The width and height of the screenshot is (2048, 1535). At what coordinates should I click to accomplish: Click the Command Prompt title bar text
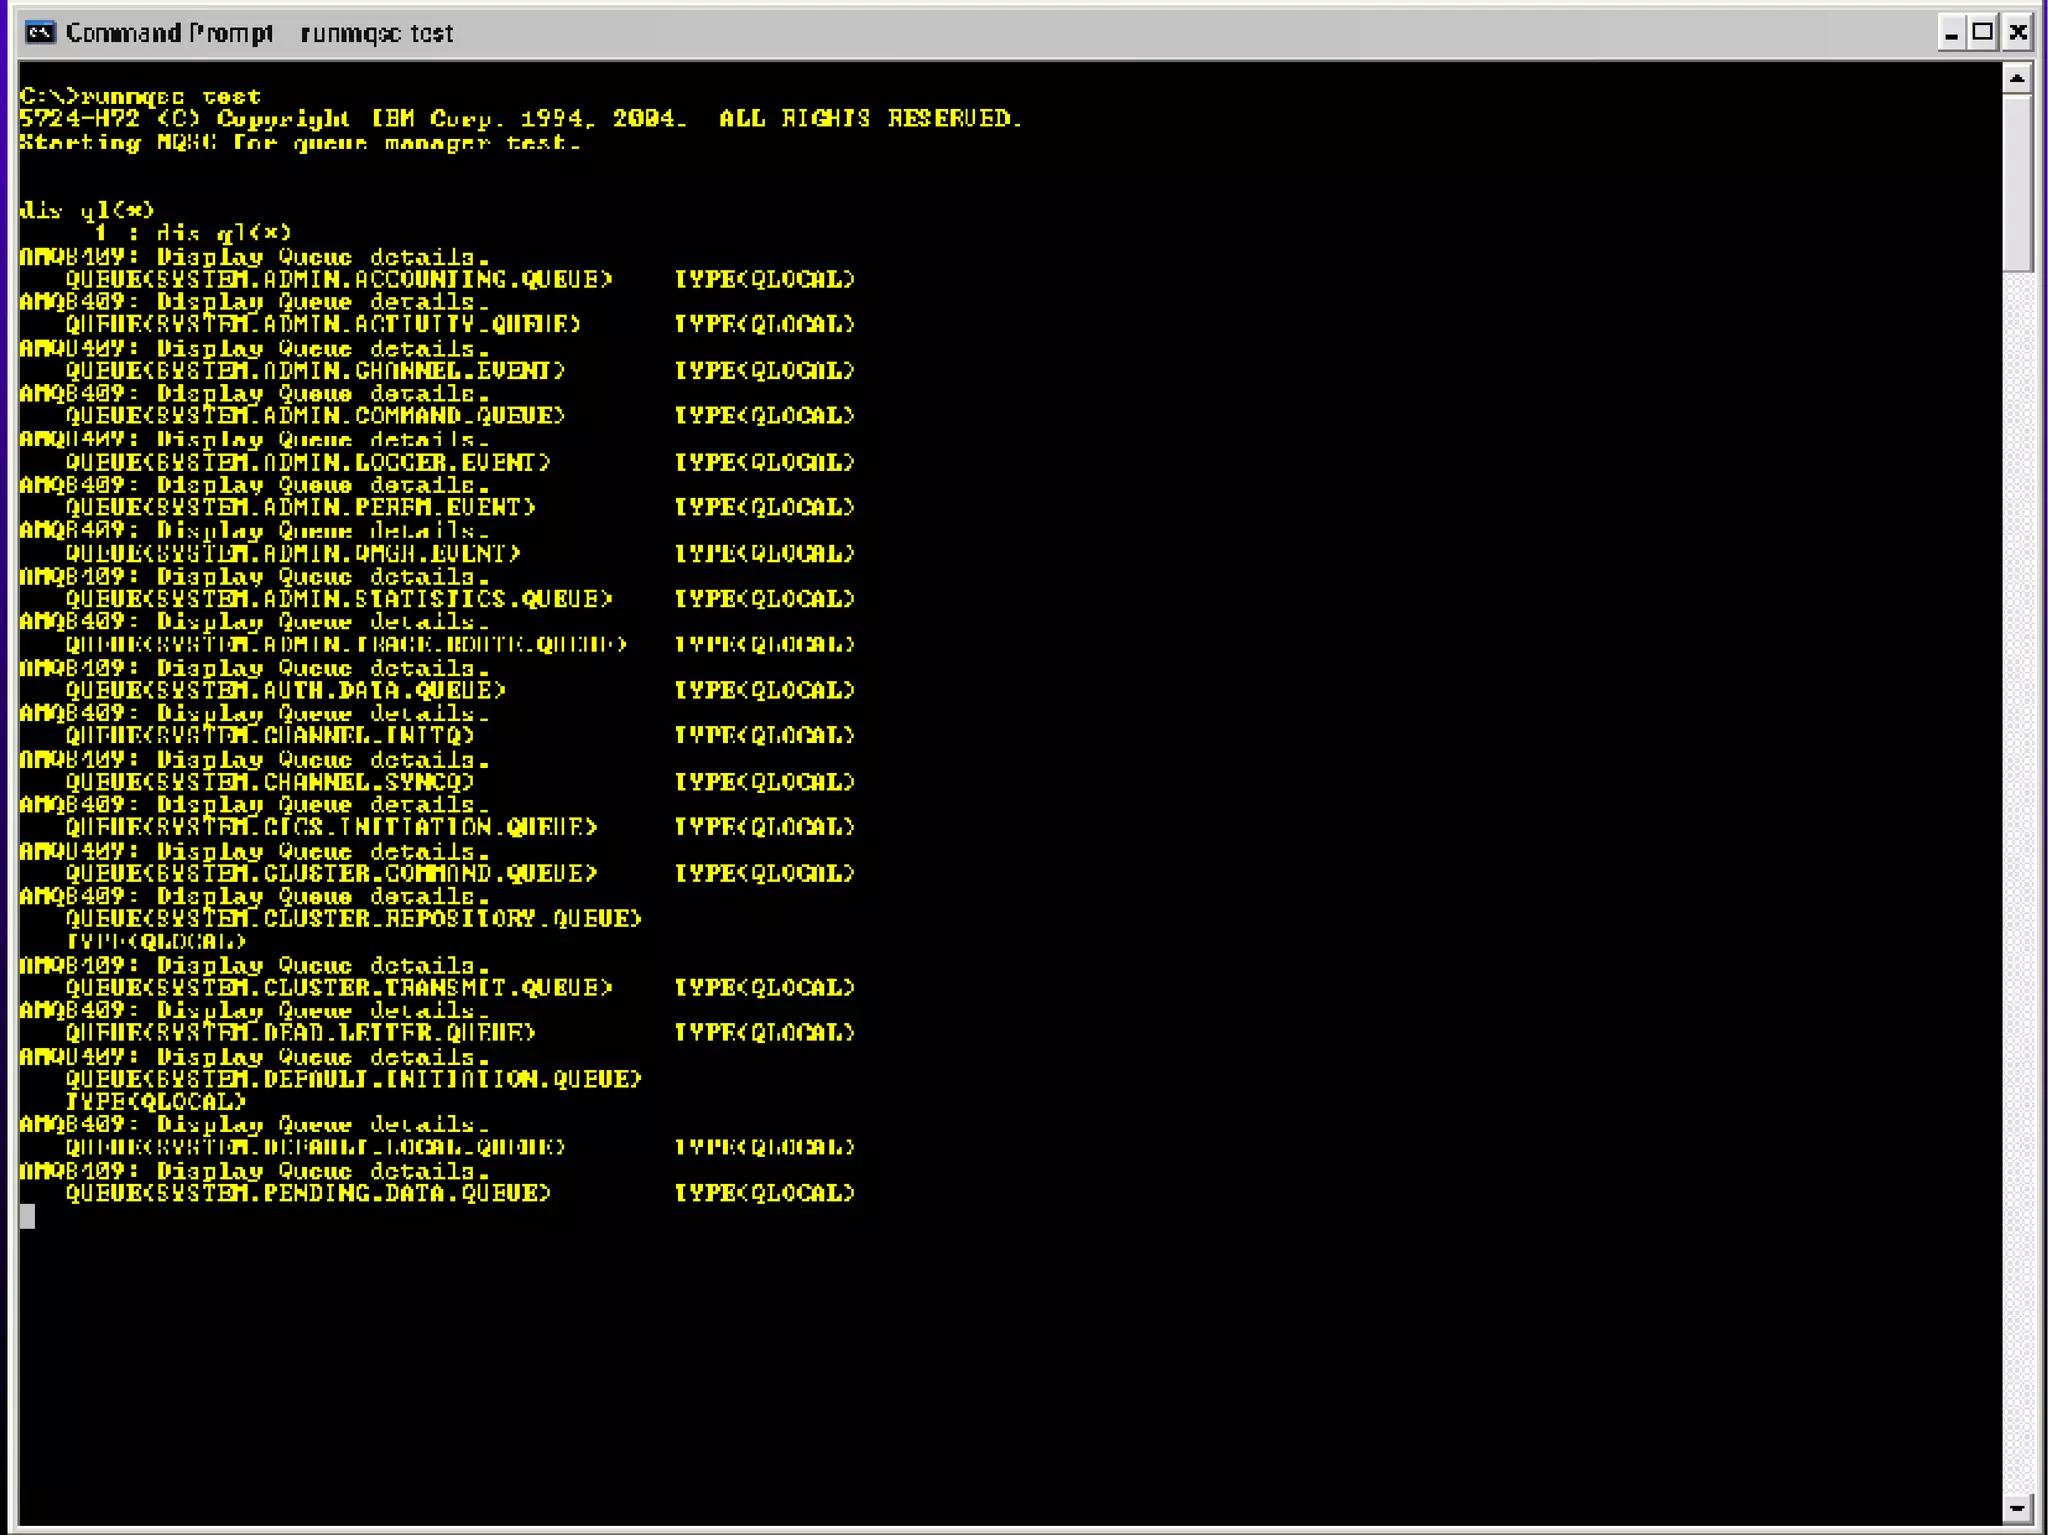[x=260, y=33]
